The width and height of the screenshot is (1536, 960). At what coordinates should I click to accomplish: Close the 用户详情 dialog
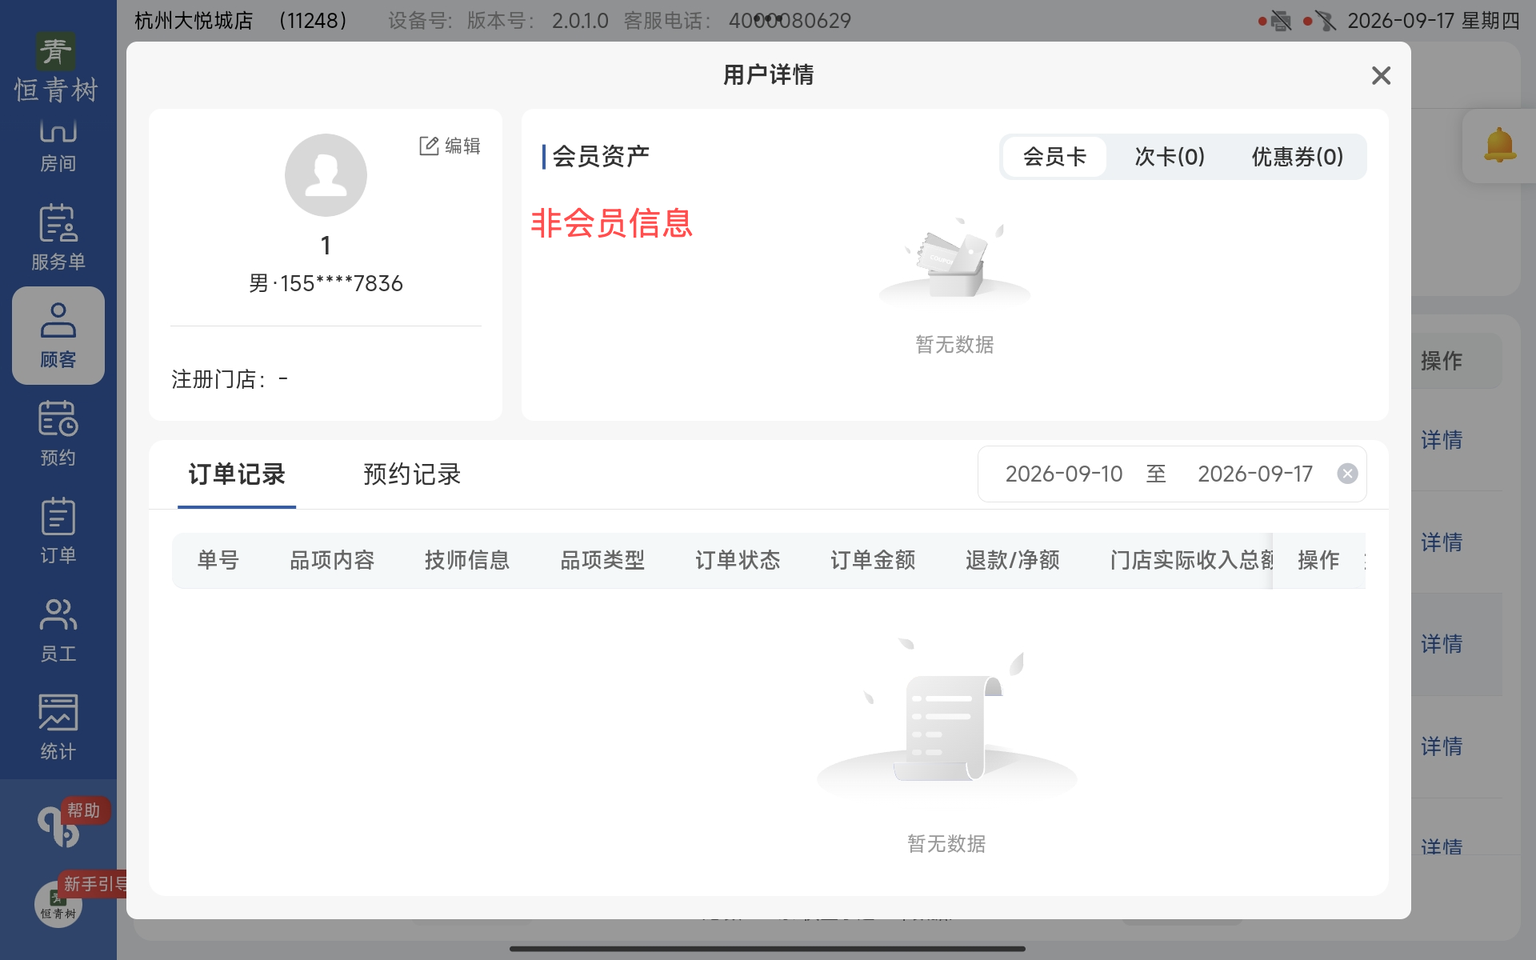point(1381,76)
